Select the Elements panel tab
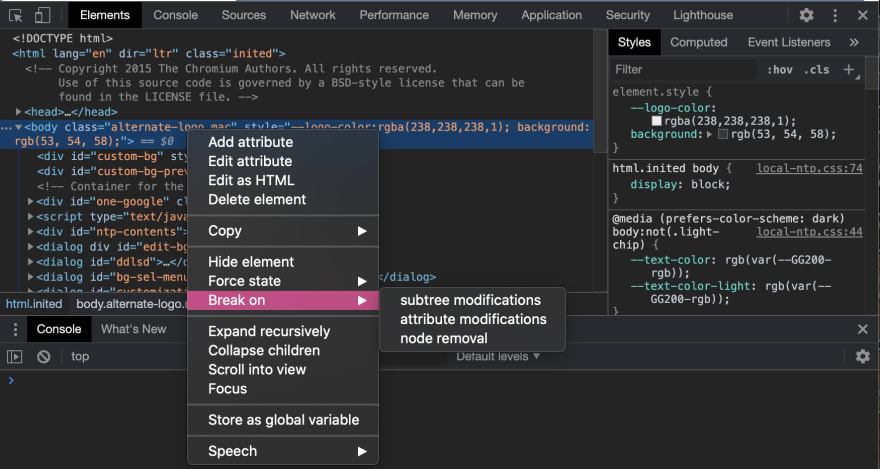 105,15
